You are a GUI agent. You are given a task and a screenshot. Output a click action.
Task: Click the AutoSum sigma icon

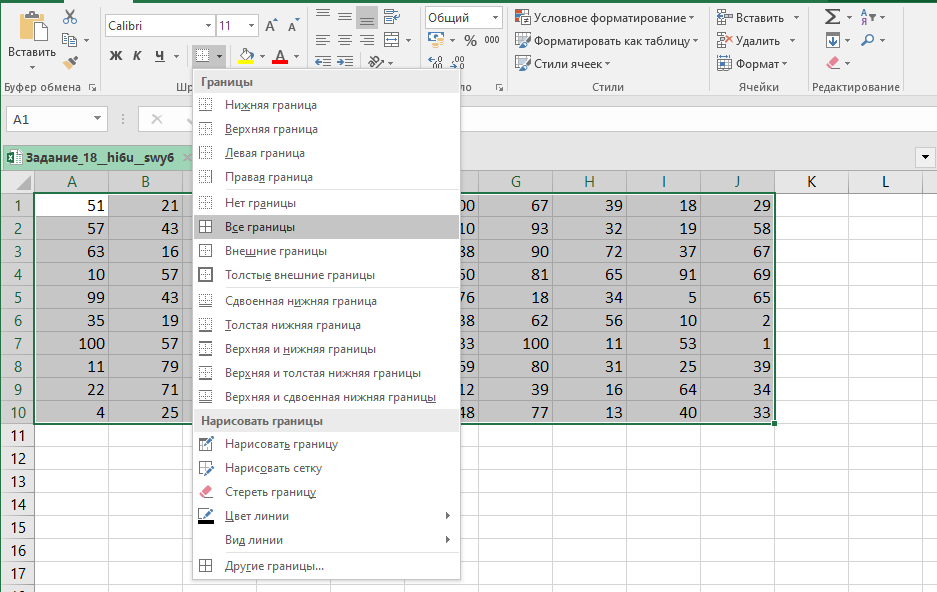tap(831, 17)
